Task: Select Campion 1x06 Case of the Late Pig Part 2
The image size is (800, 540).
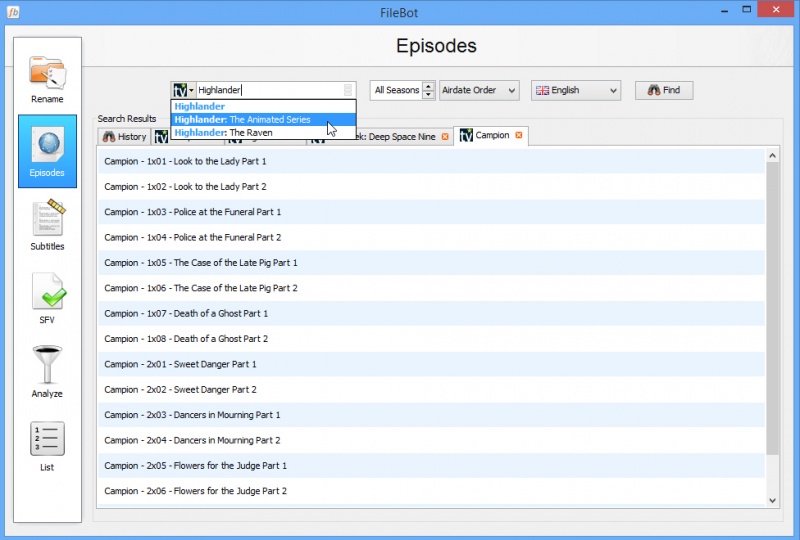Action: coord(431,288)
